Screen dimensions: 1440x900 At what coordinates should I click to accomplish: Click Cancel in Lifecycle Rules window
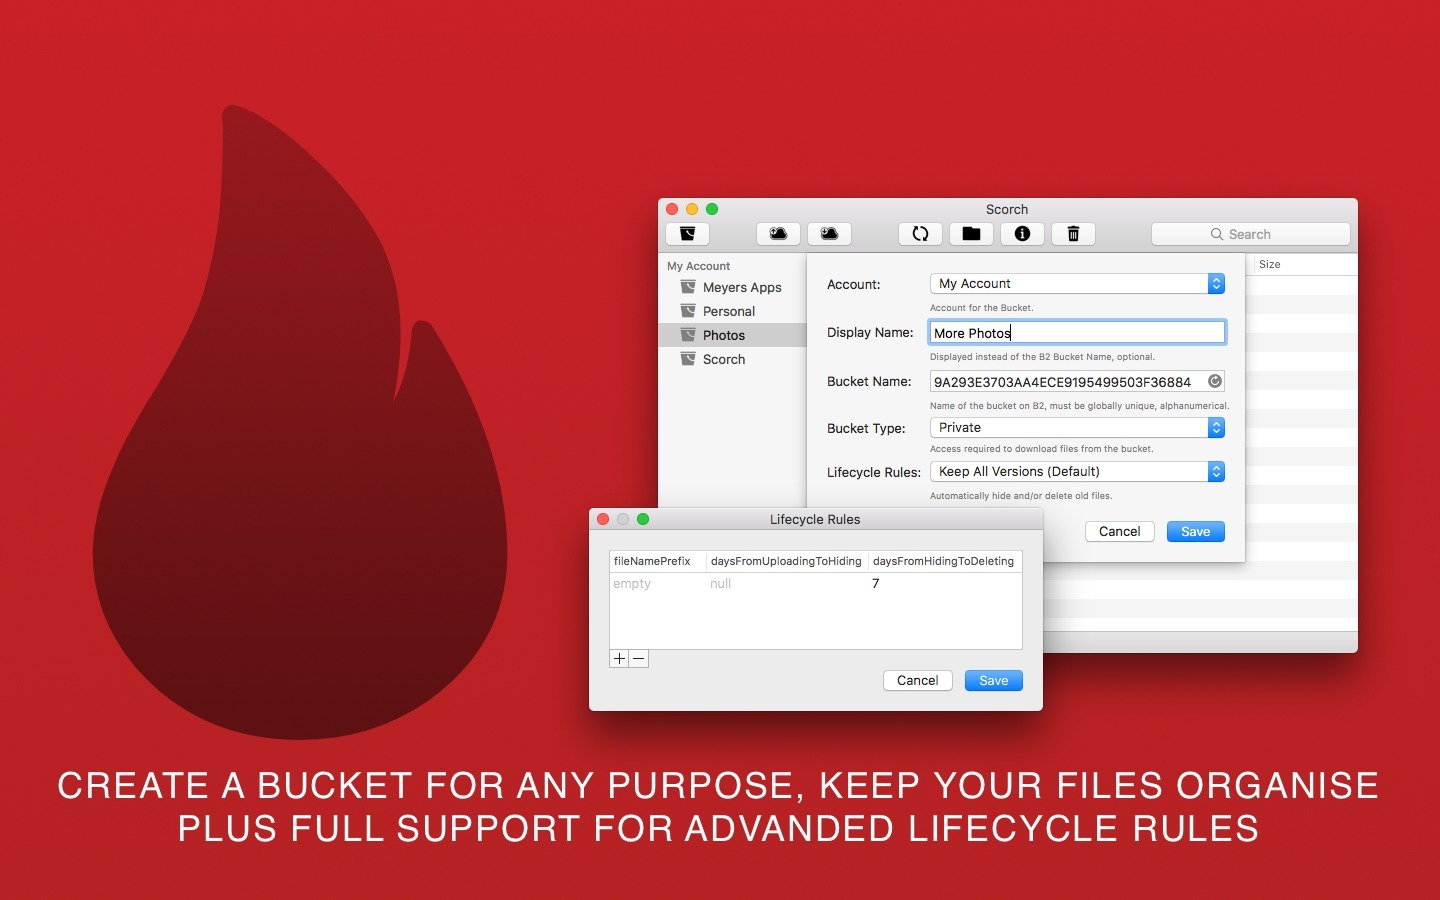pyautogui.click(x=918, y=681)
